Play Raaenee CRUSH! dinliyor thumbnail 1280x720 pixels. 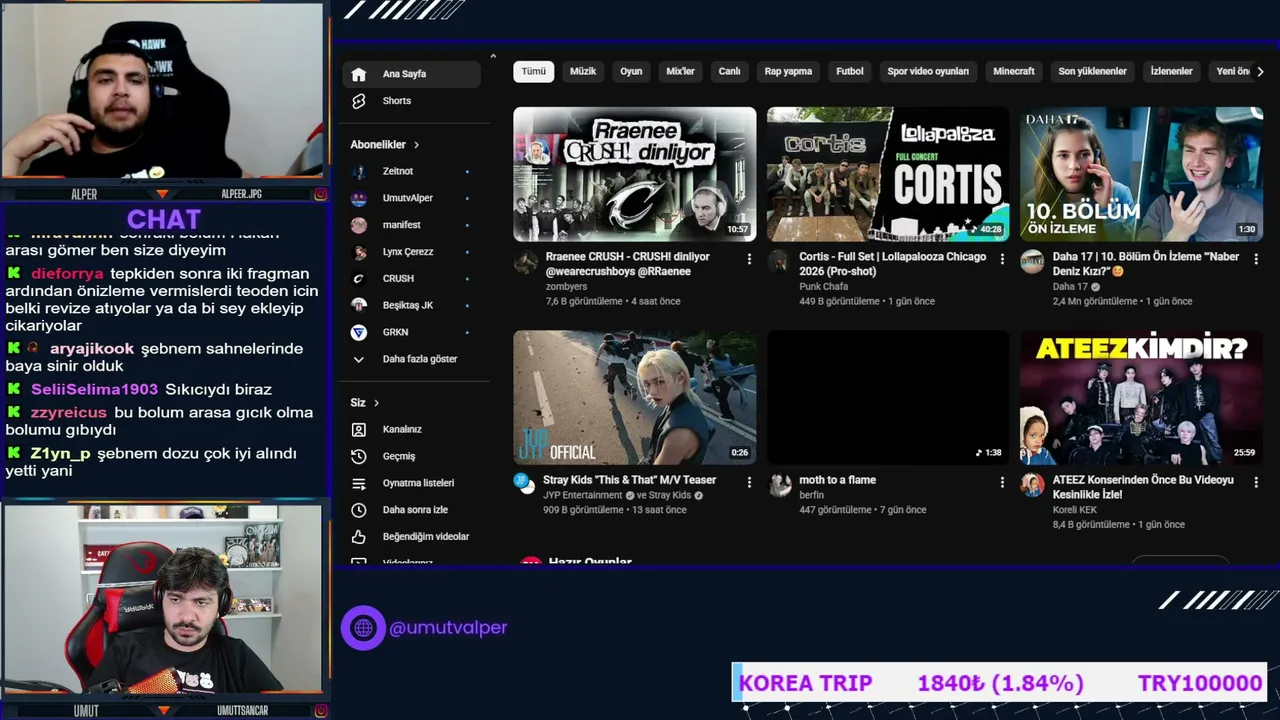635,174
